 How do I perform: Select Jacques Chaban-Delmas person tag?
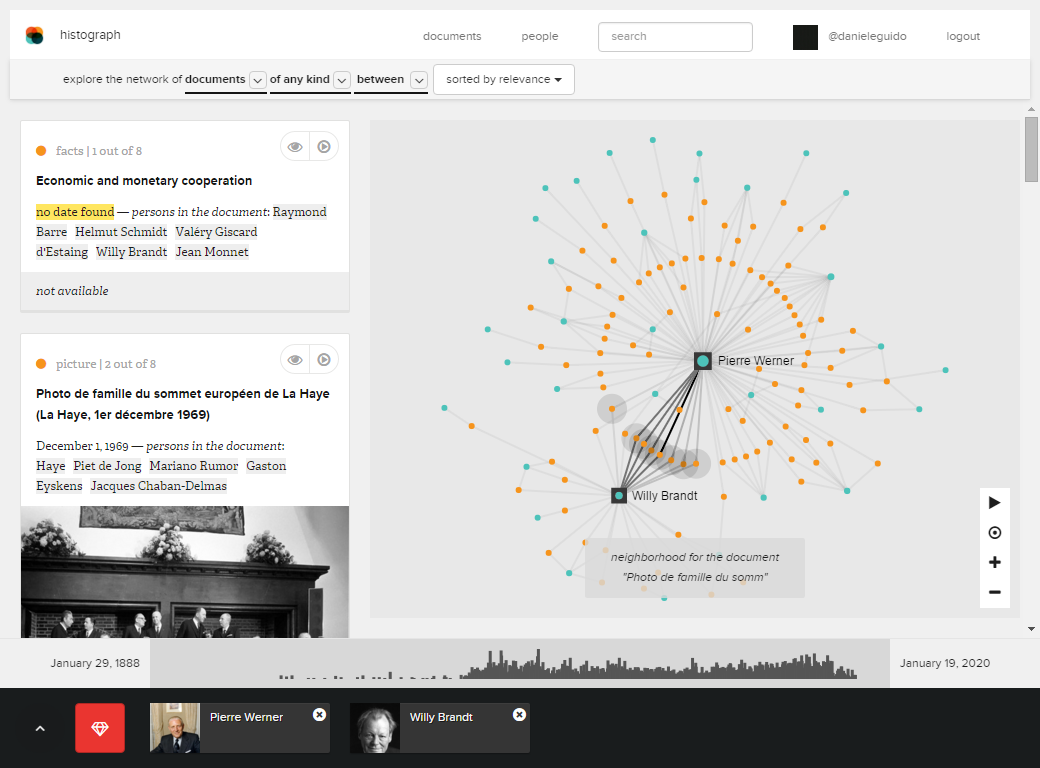point(159,486)
